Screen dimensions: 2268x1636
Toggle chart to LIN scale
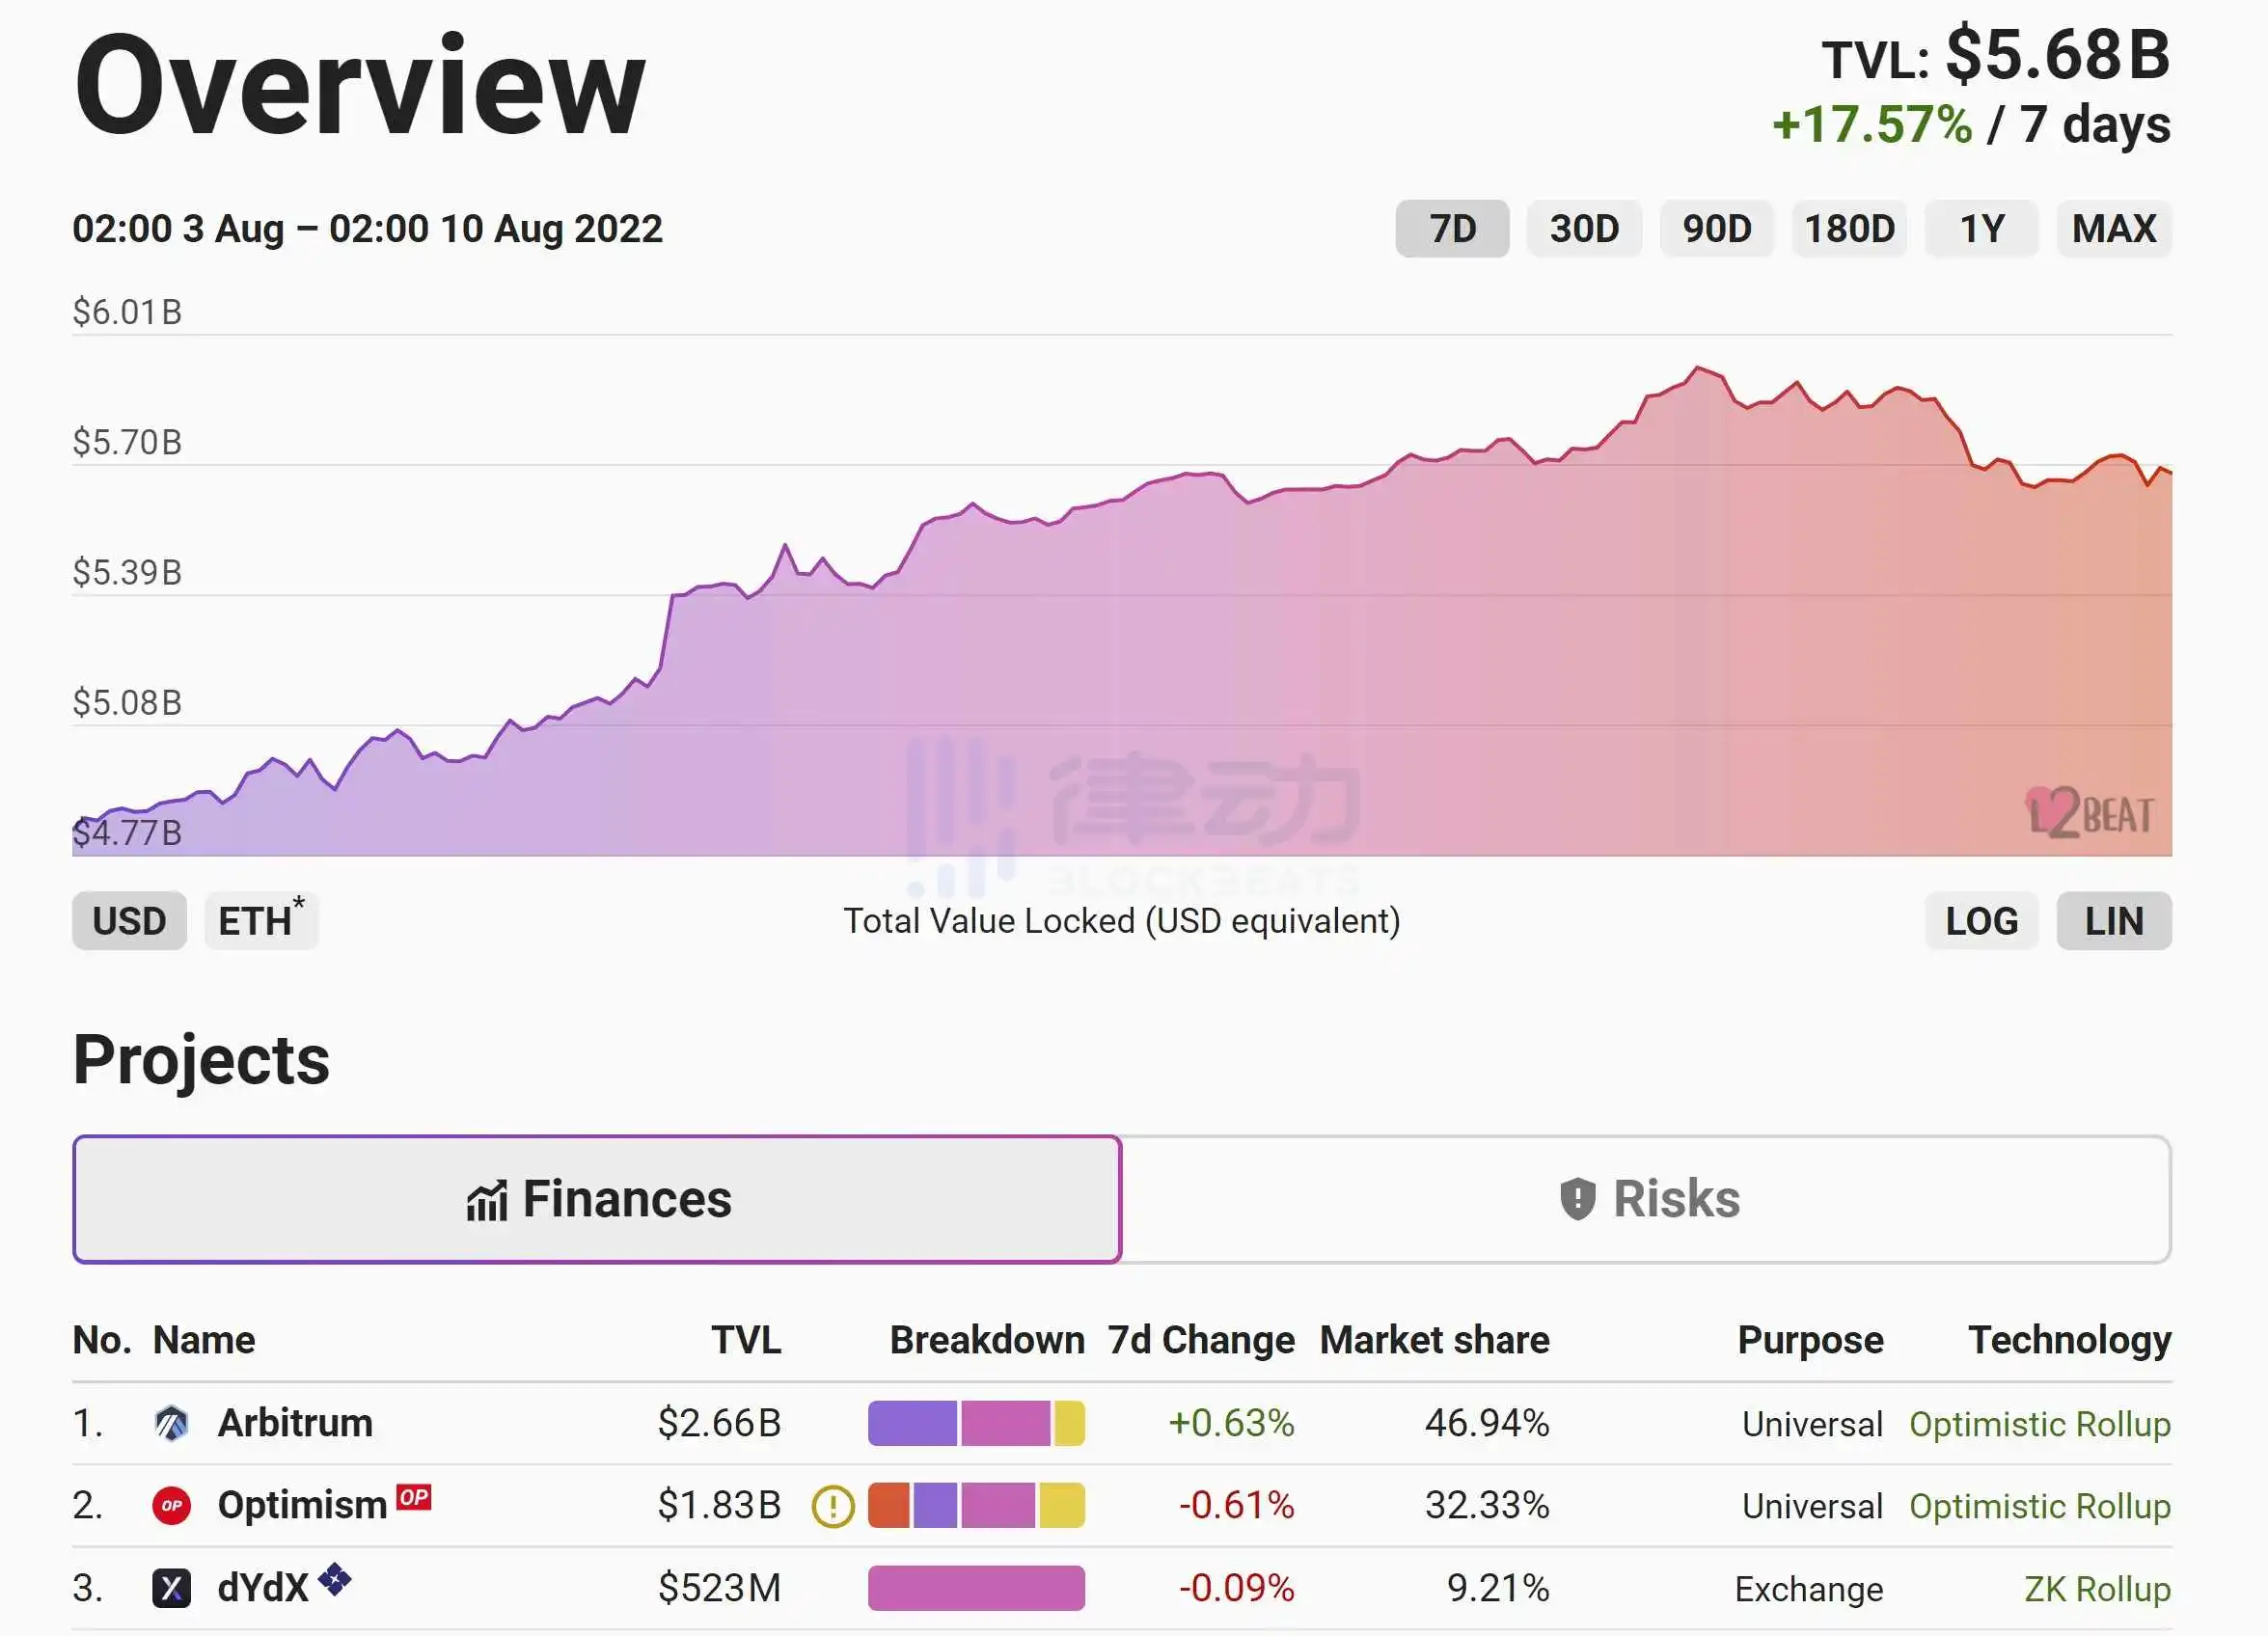tap(2113, 920)
